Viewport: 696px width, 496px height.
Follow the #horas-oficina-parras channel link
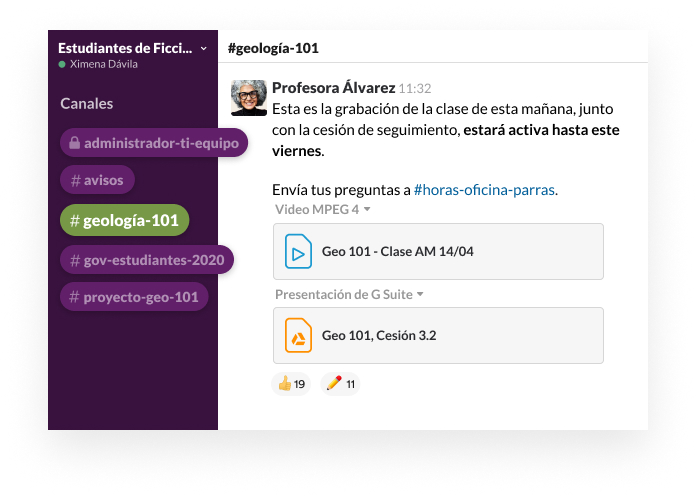[484, 190]
